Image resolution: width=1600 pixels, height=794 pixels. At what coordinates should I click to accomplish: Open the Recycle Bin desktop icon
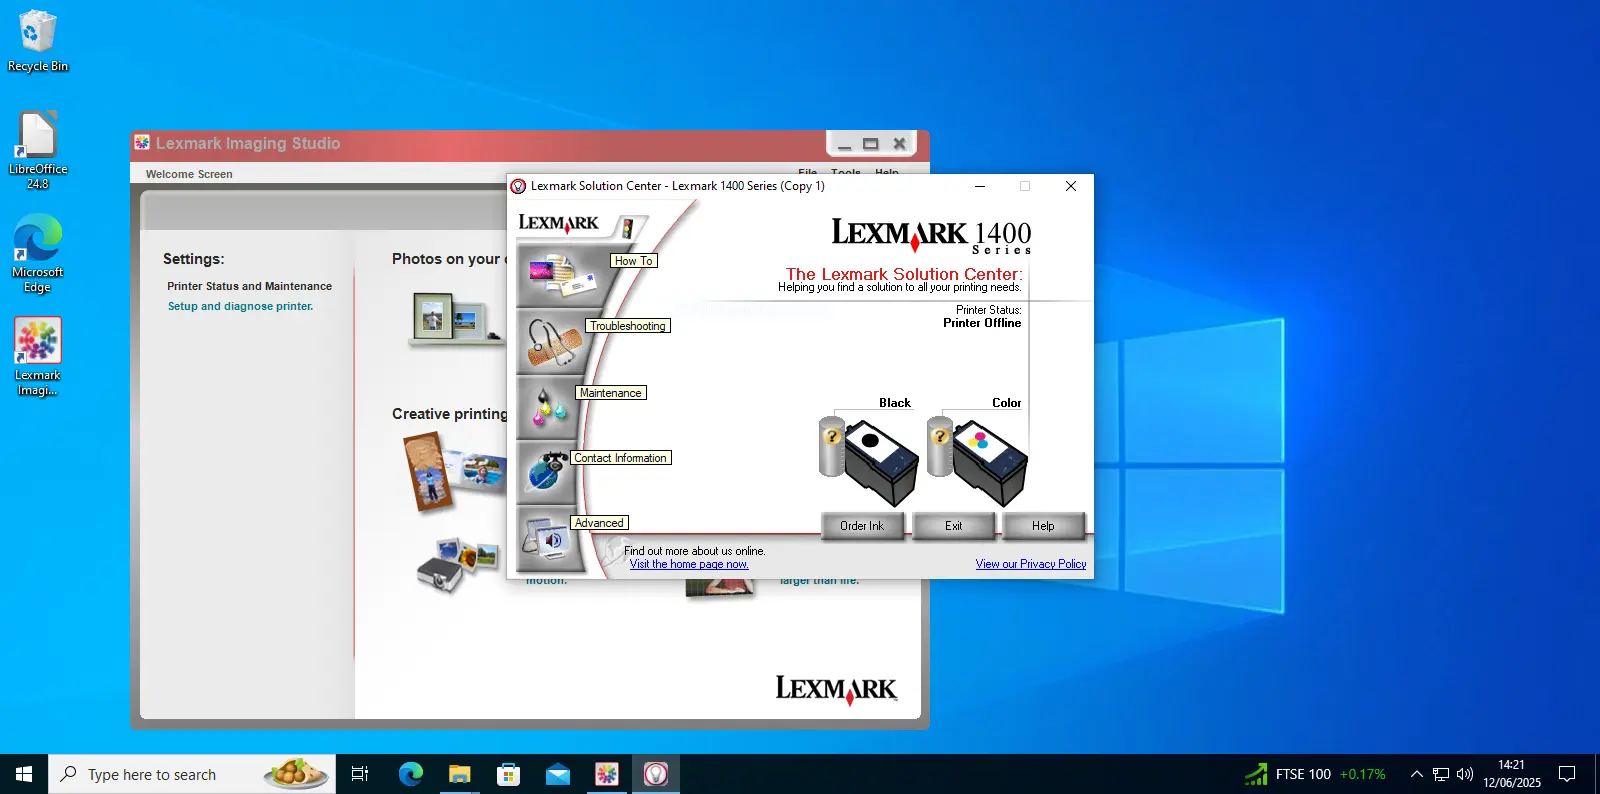pyautogui.click(x=38, y=42)
